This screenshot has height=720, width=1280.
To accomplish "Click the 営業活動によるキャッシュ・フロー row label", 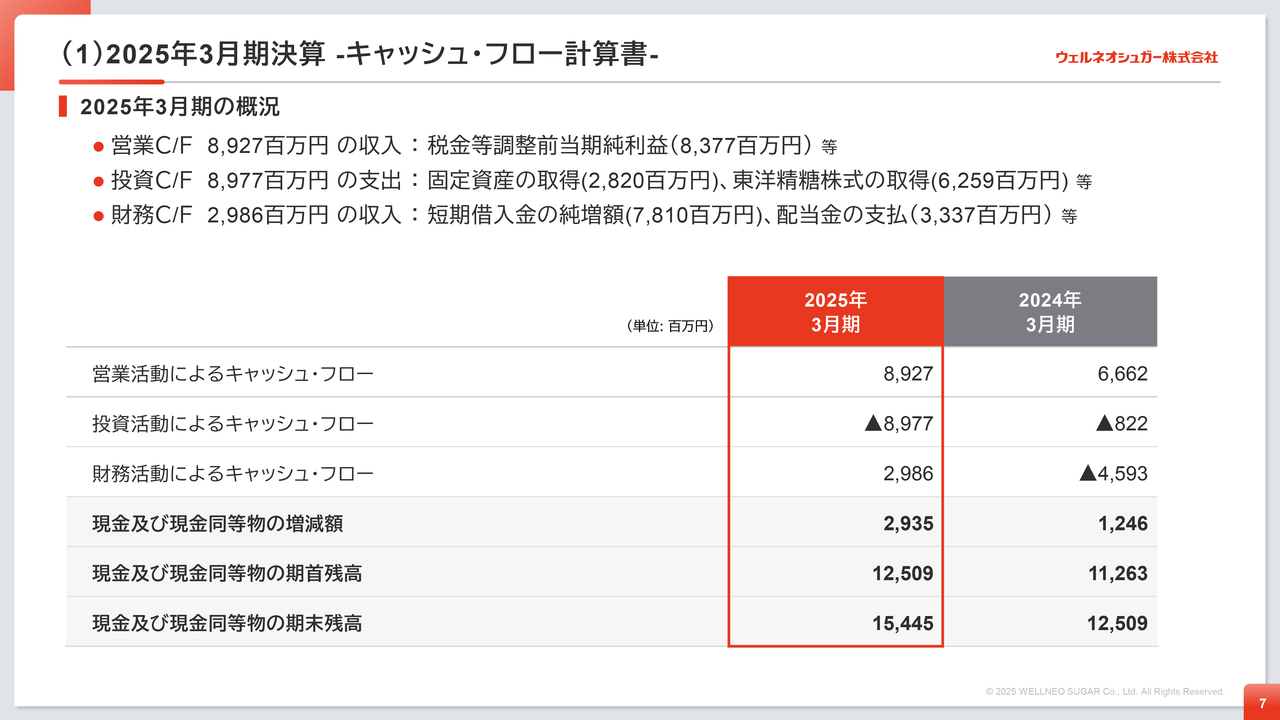I will (232, 374).
